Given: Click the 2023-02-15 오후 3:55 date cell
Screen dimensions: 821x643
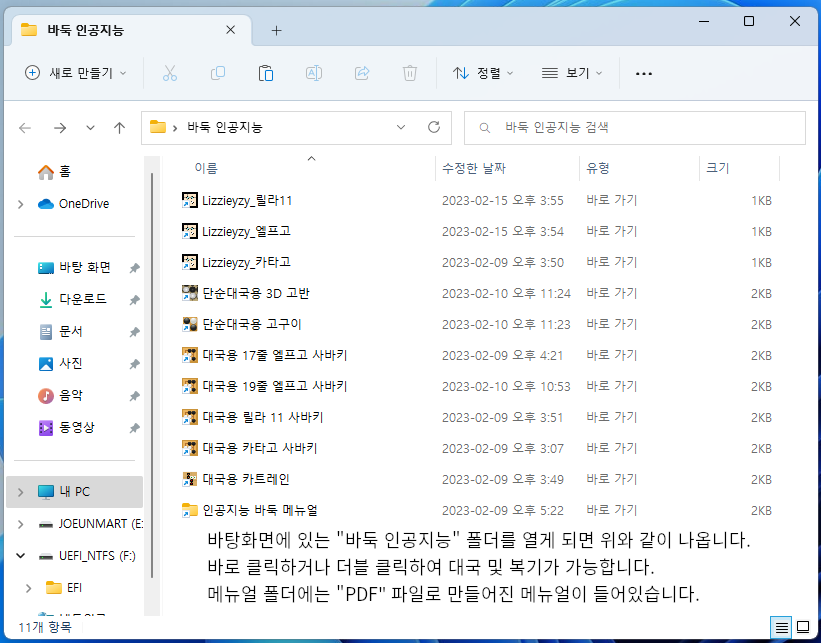Looking at the screenshot, I should pos(503,201).
